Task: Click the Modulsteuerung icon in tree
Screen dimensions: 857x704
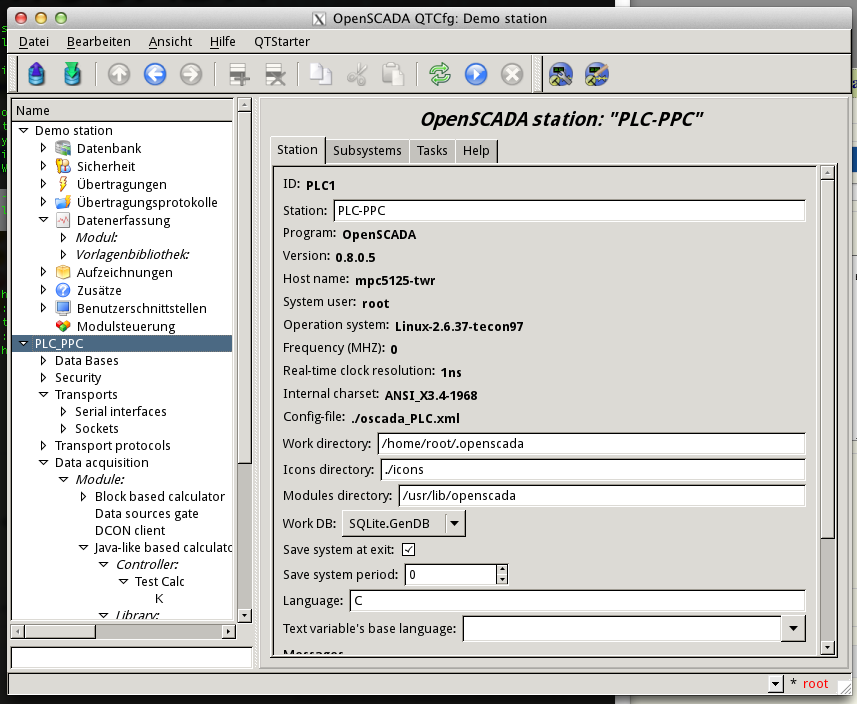Action: point(64,326)
